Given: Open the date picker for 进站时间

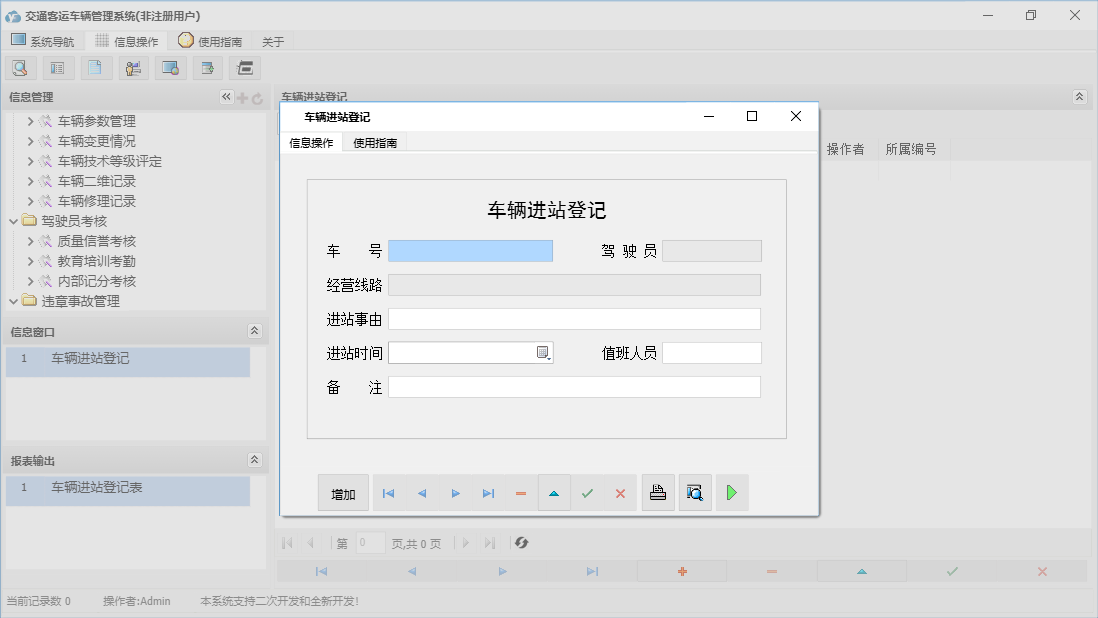Looking at the screenshot, I should 543,351.
